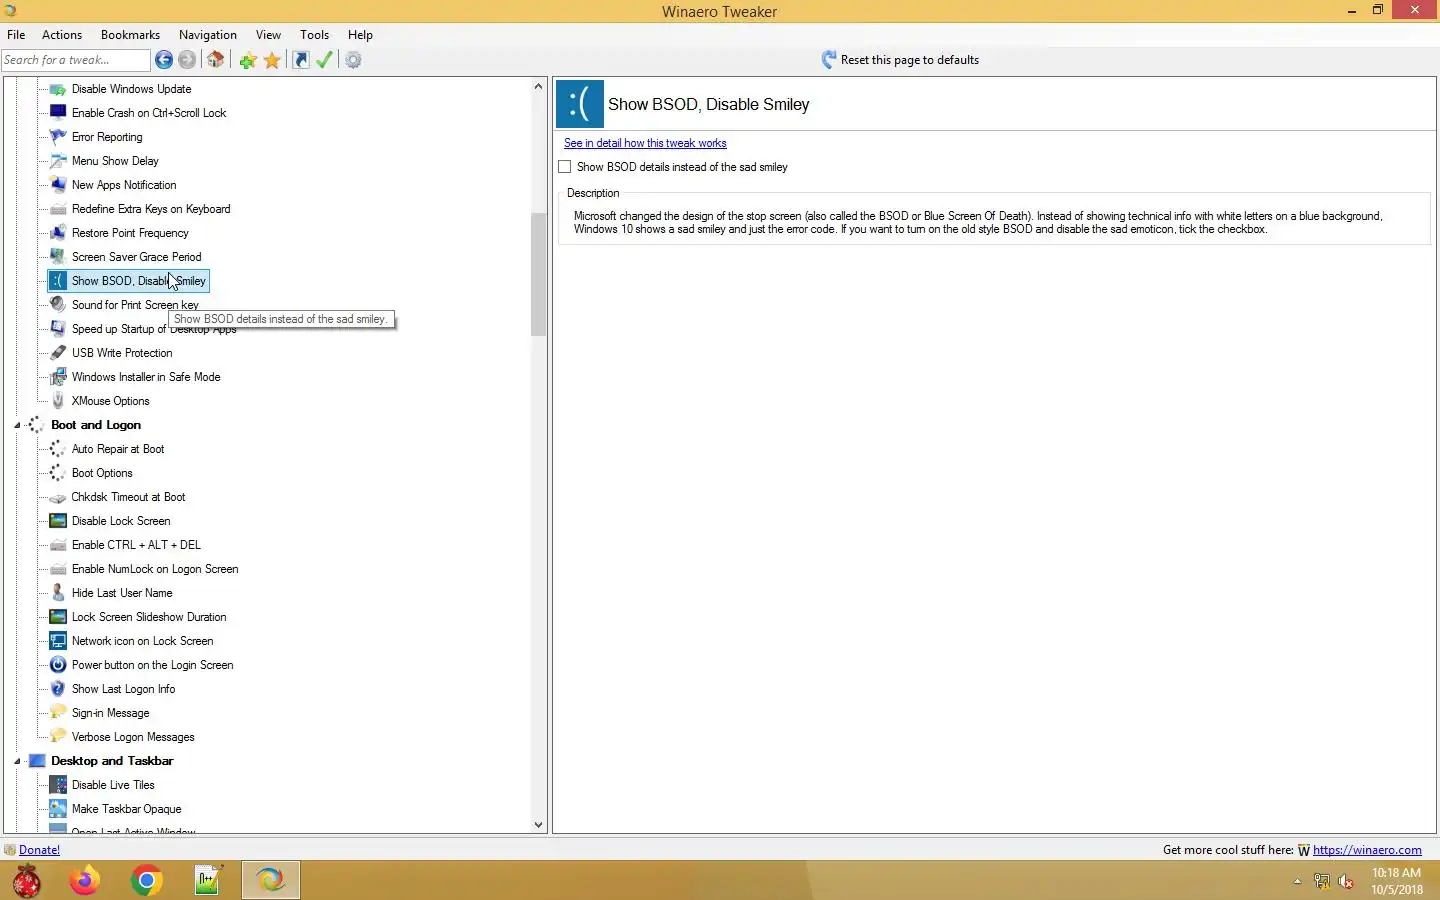Image resolution: width=1440 pixels, height=900 pixels.
Task: Click the Search for a tweak field
Action: coord(75,60)
